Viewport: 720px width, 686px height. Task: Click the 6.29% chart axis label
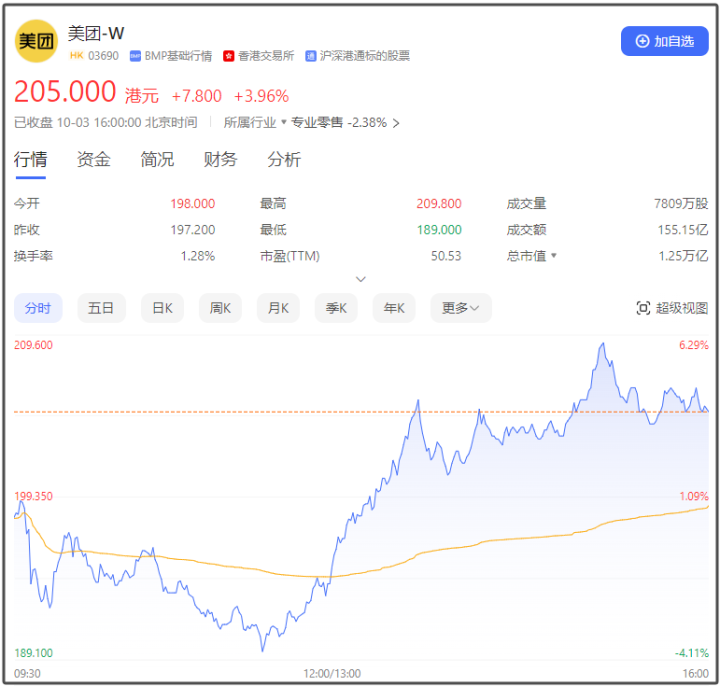pyautogui.click(x=694, y=345)
